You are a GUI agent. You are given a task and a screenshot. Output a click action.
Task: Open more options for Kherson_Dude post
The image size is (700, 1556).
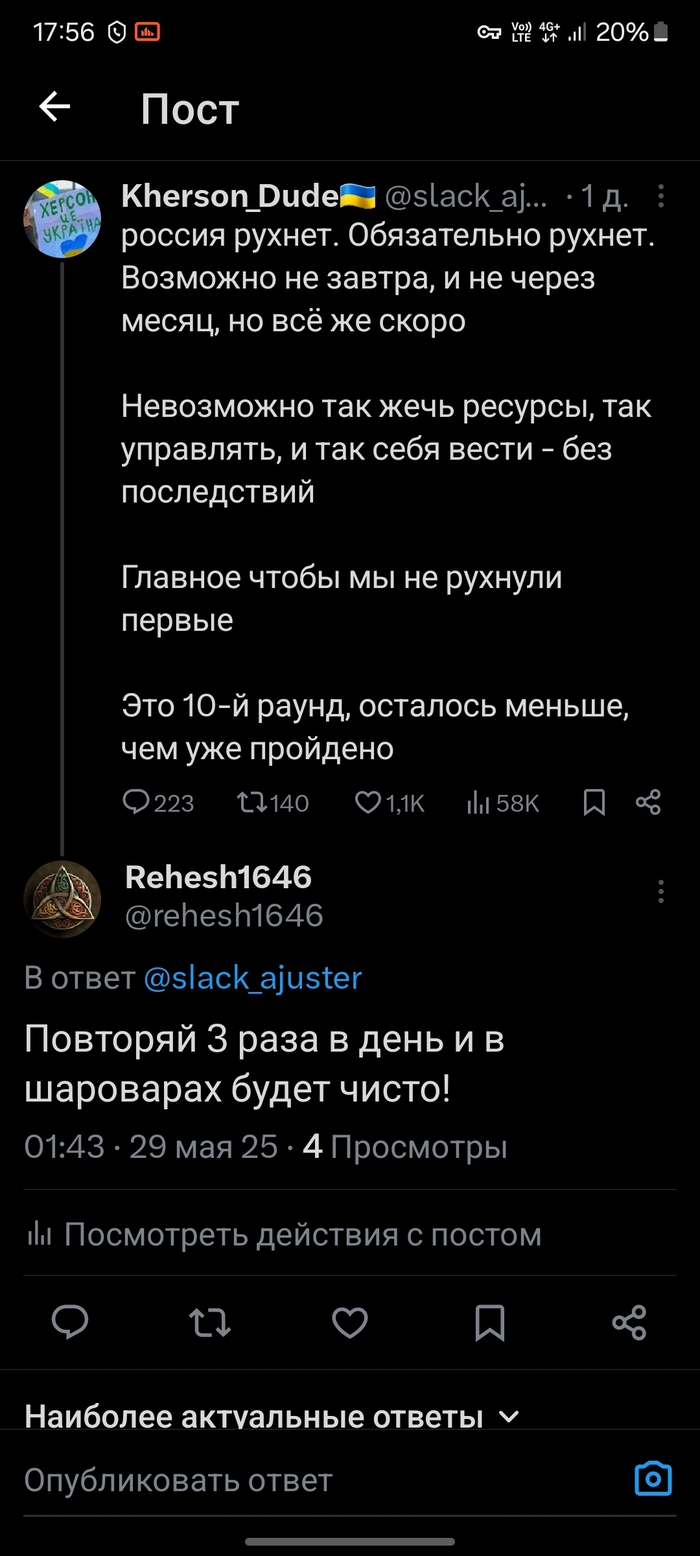point(661,197)
